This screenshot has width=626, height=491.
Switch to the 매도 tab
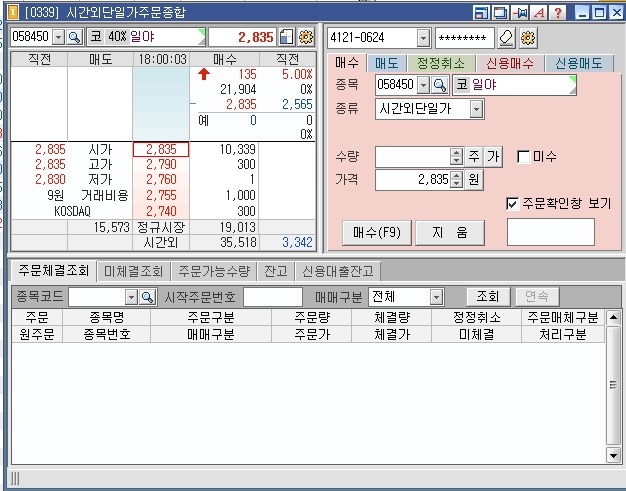coord(386,63)
